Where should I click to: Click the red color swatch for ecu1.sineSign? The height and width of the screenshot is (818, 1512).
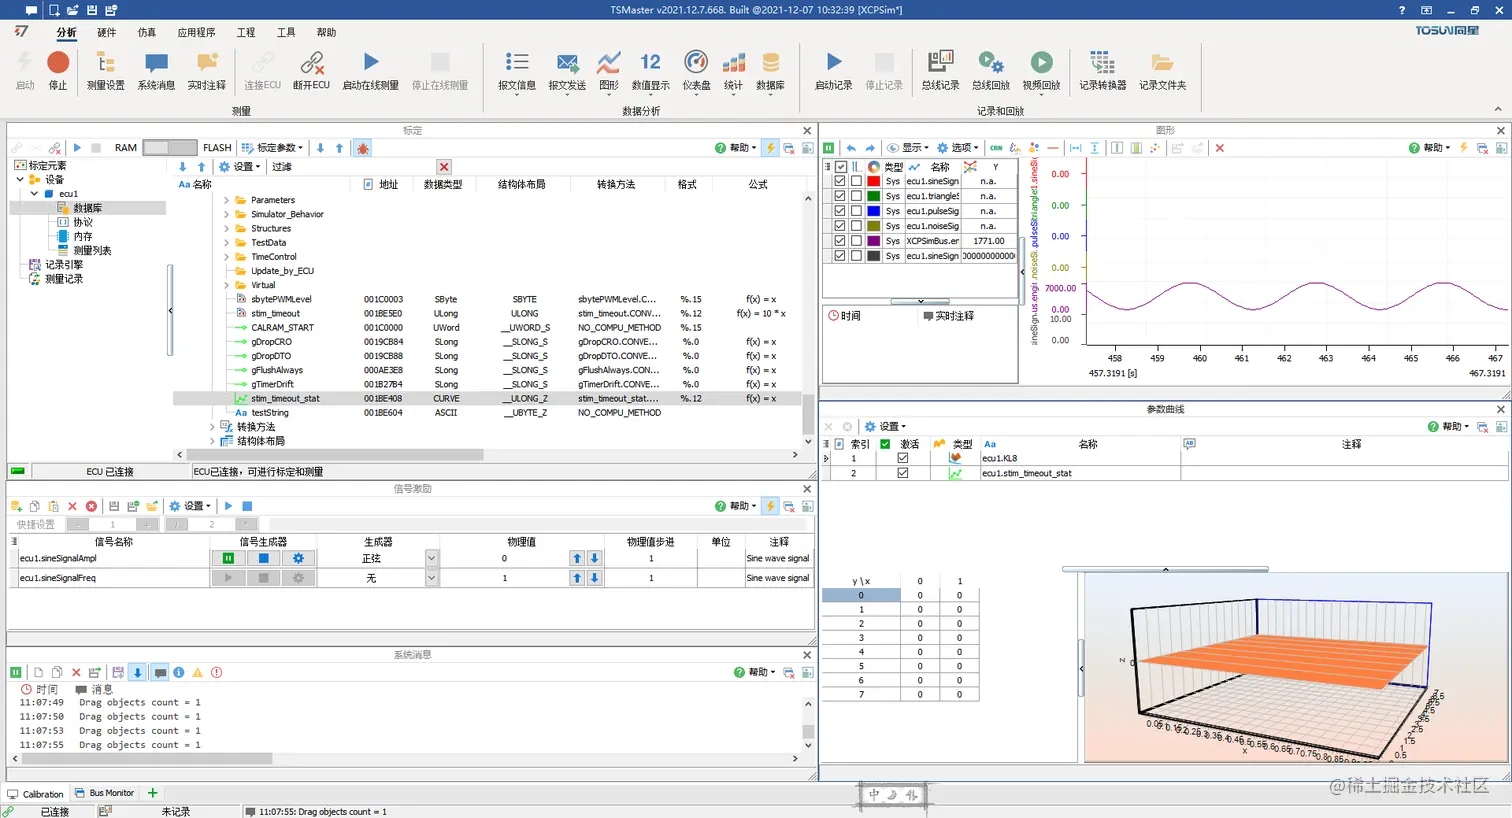[874, 181]
